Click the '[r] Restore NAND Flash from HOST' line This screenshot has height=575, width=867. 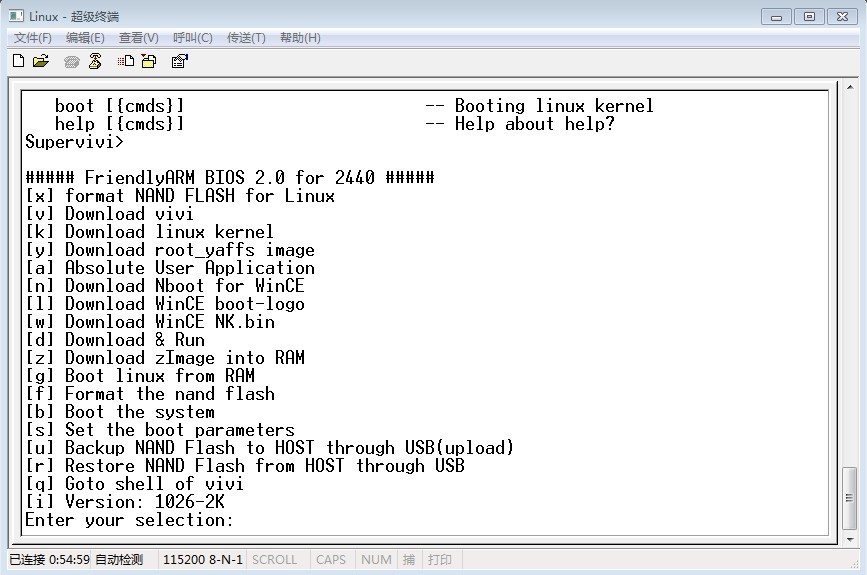pos(245,466)
